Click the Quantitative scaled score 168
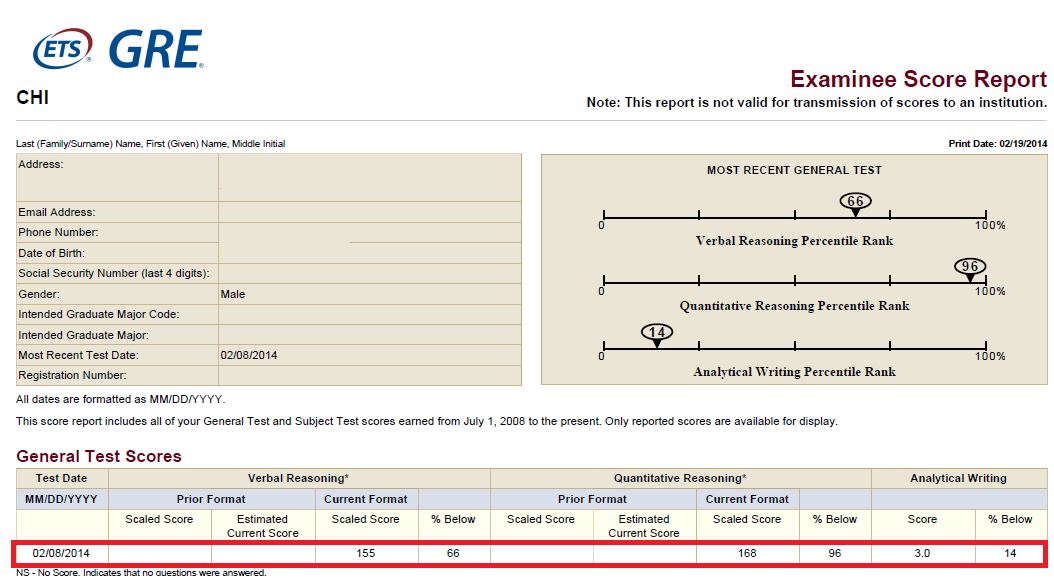1054x578 pixels. point(747,554)
